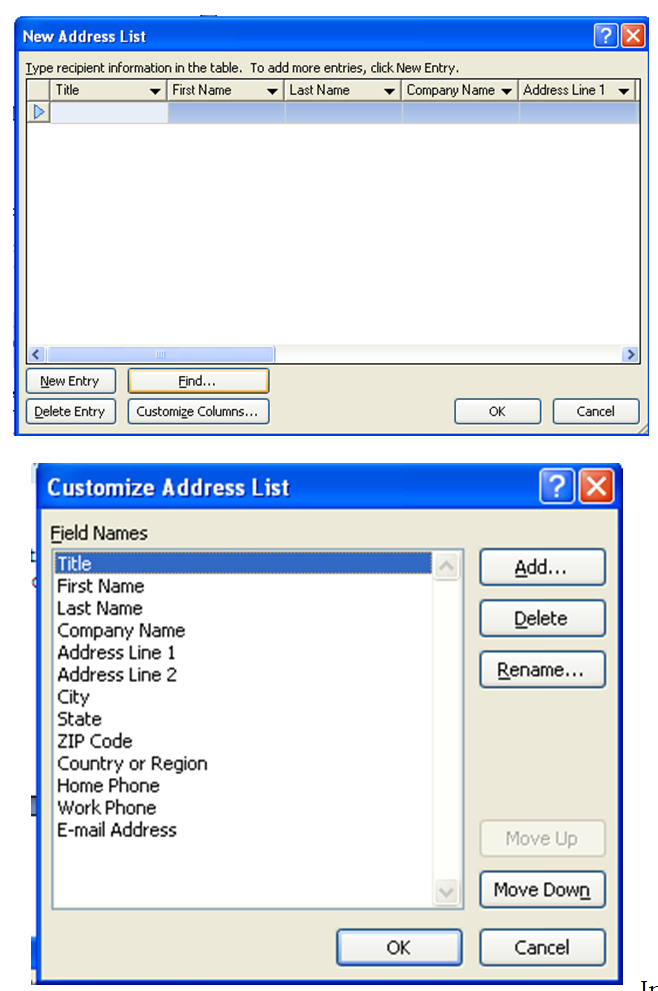The height and width of the screenshot is (991, 658).
Task: Click the row selector arrow in the table
Action: 39,113
